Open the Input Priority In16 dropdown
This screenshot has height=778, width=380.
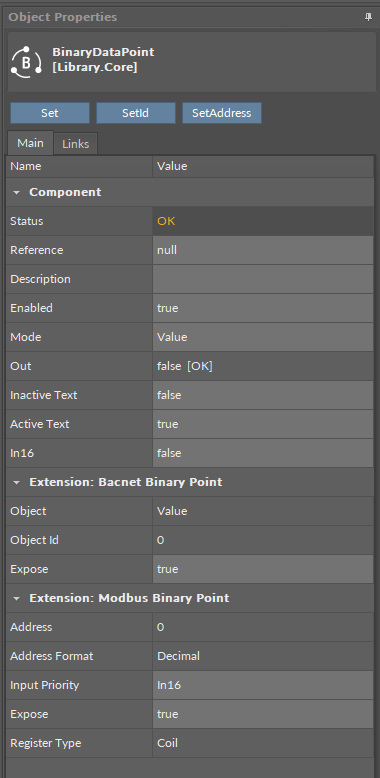click(263, 685)
